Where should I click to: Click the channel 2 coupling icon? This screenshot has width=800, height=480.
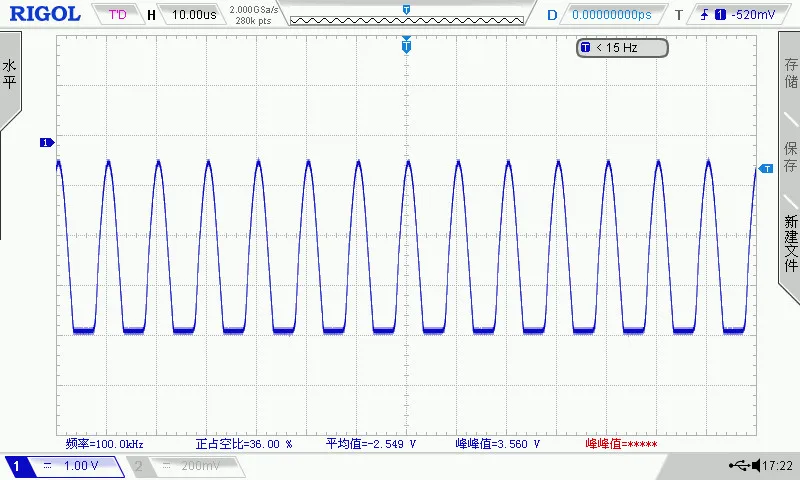[166, 466]
